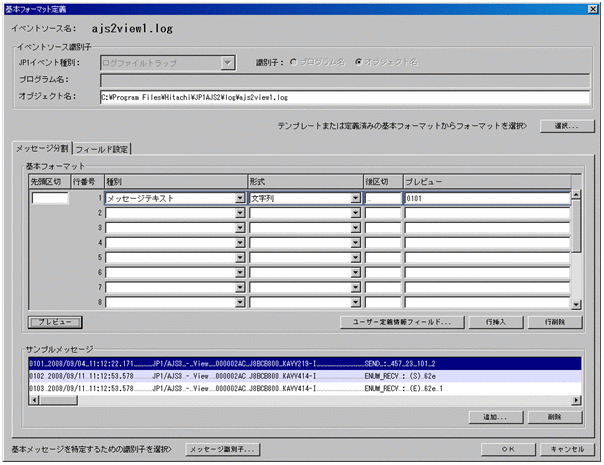Open the JP1イベント種別 dropdown

[228, 63]
